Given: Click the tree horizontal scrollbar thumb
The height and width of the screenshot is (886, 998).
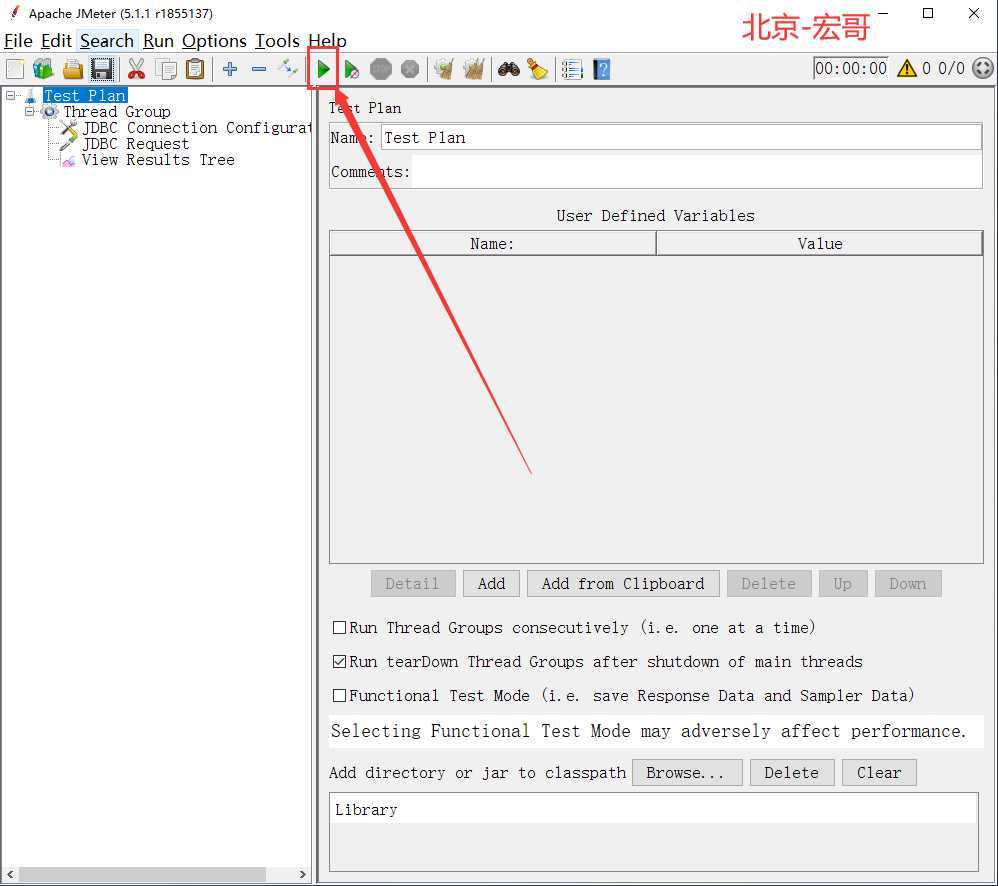Looking at the screenshot, I should tap(141, 875).
